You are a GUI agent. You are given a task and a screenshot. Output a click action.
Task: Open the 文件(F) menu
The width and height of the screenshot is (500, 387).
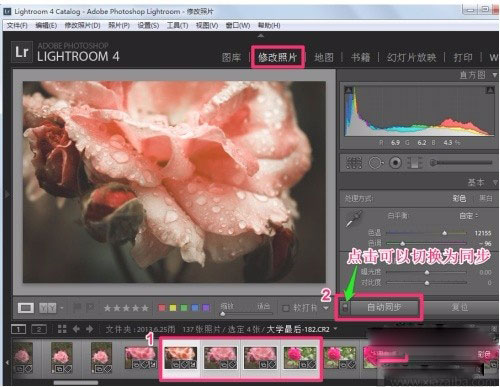[x=17, y=25]
